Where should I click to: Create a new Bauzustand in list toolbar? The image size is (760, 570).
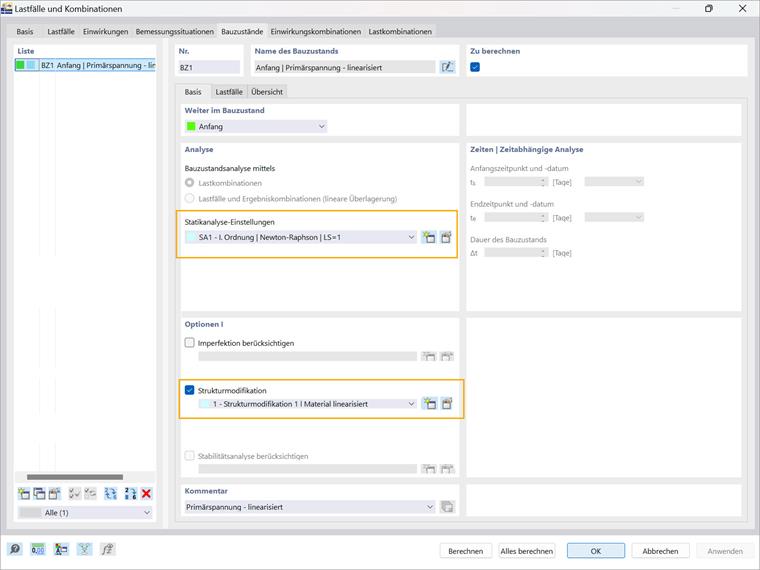(24, 493)
